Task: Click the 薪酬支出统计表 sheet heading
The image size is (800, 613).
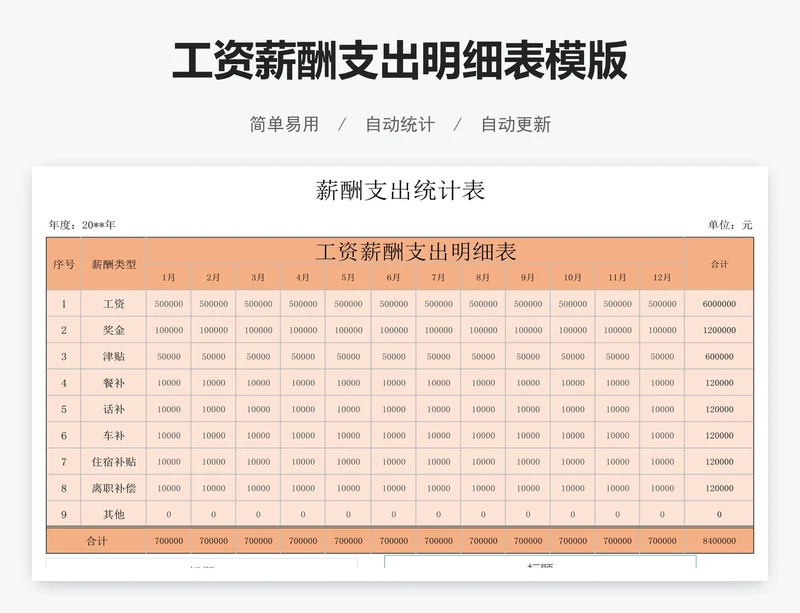Action: pyautogui.click(x=400, y=190)
